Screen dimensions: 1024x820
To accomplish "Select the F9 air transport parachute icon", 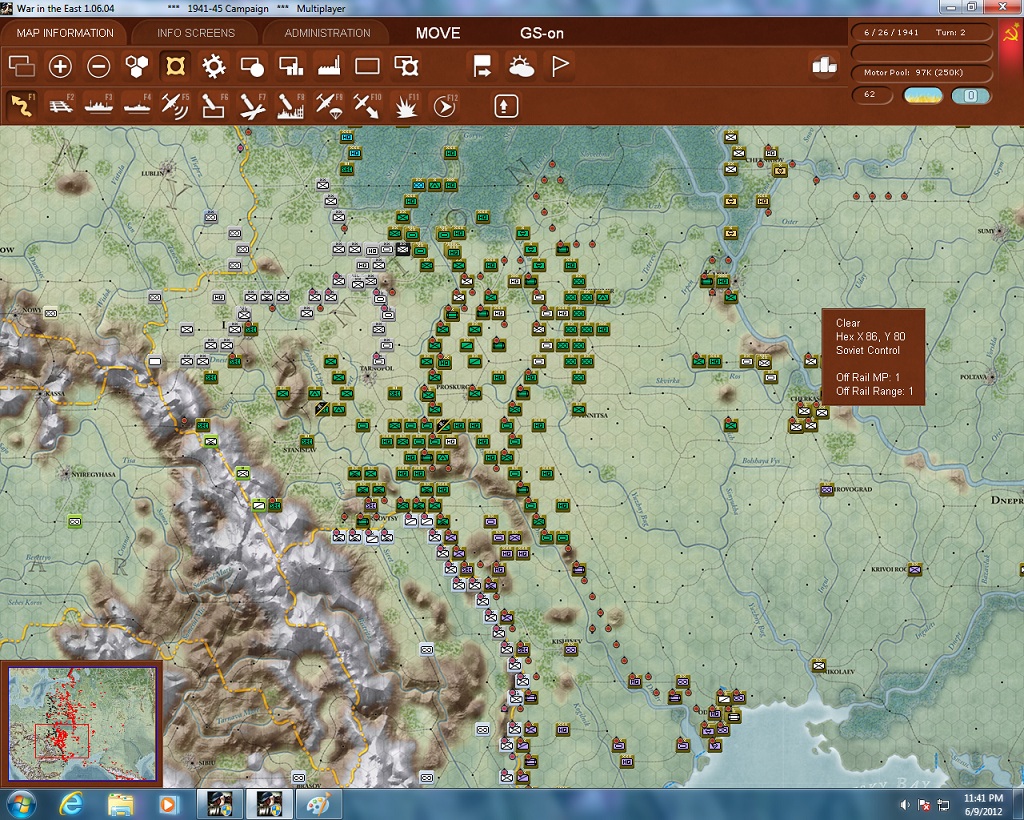I will [x=329, y=106].
